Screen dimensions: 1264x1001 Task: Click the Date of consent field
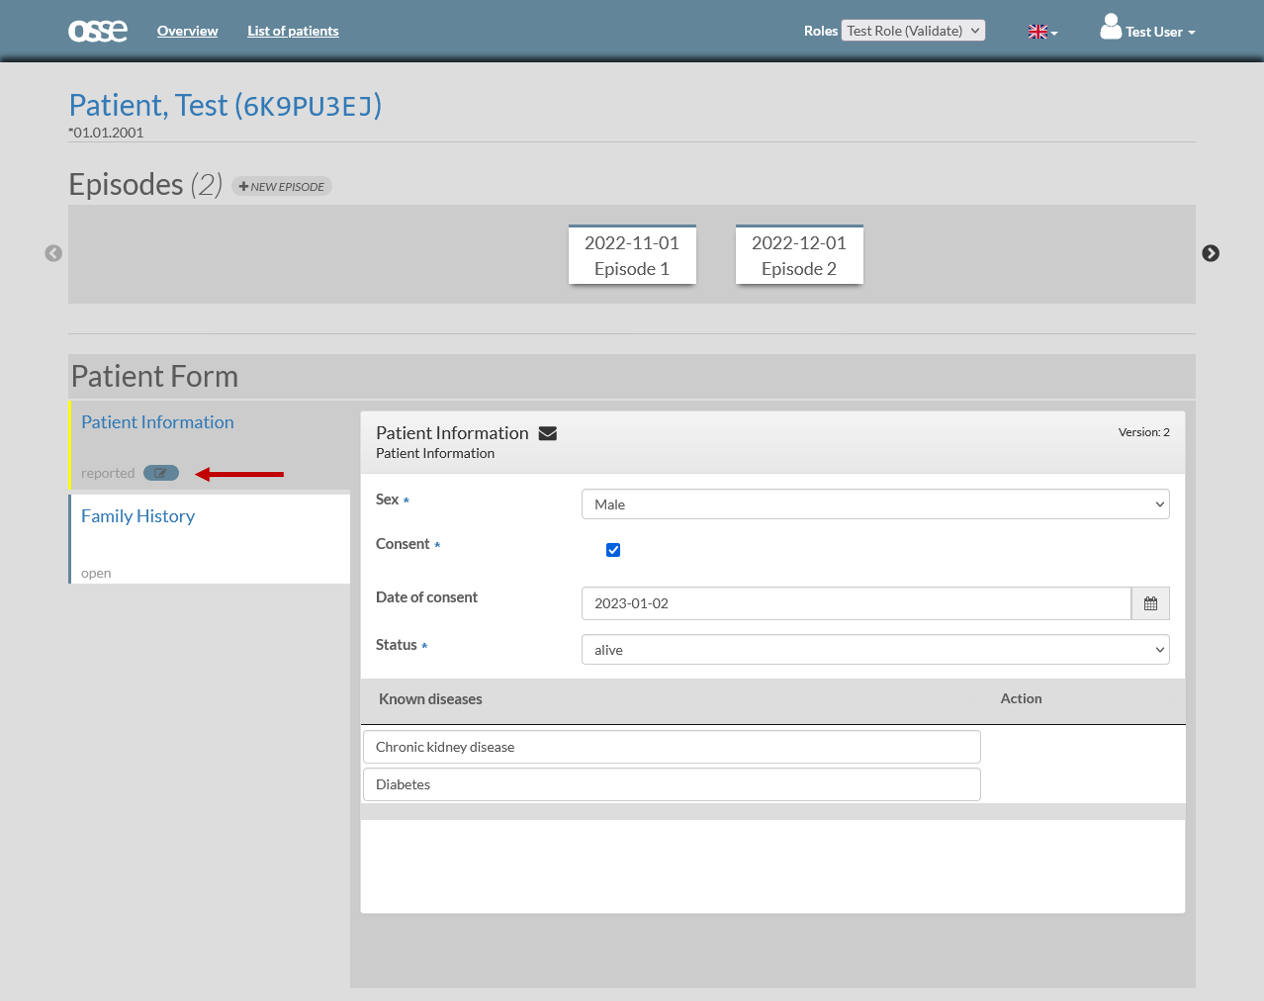click(856, 603)
